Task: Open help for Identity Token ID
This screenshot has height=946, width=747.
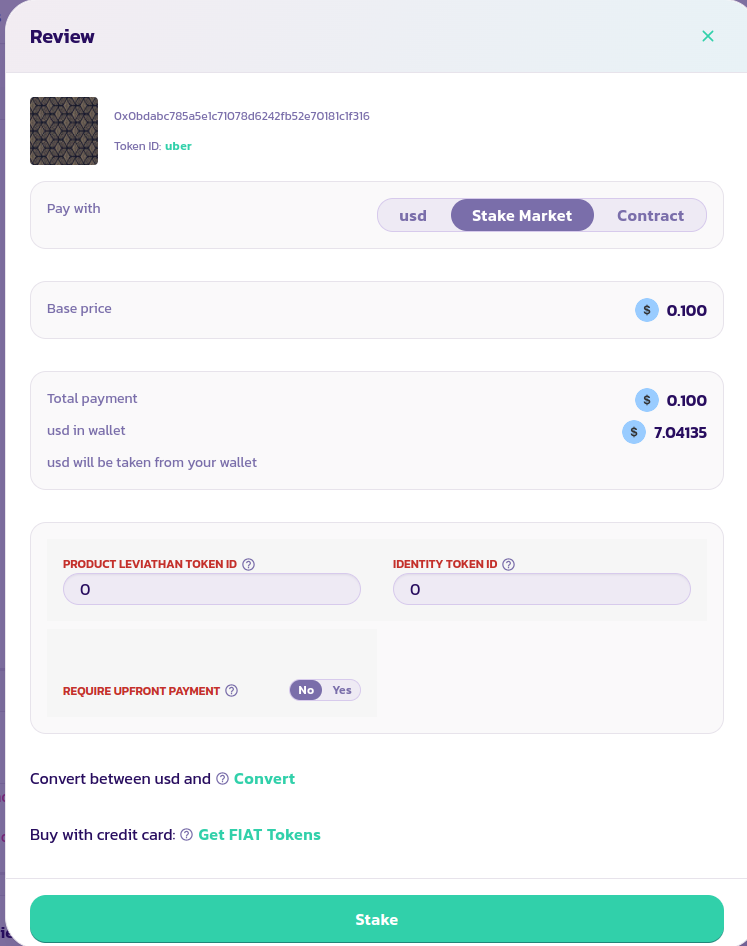Action: tap(508, 564)
